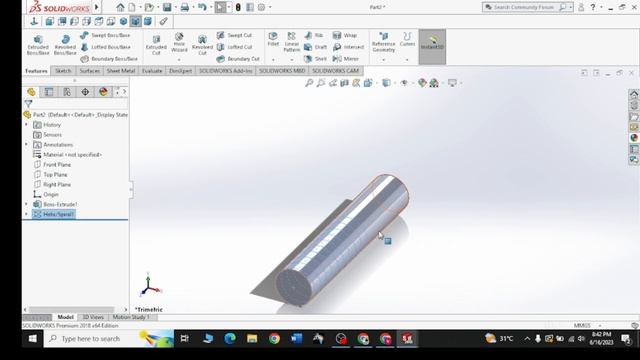Expand the SOLIDWORKS menu arrow
Image resolution: width=640 pixels, height=360 pixels.
(97, 7)
